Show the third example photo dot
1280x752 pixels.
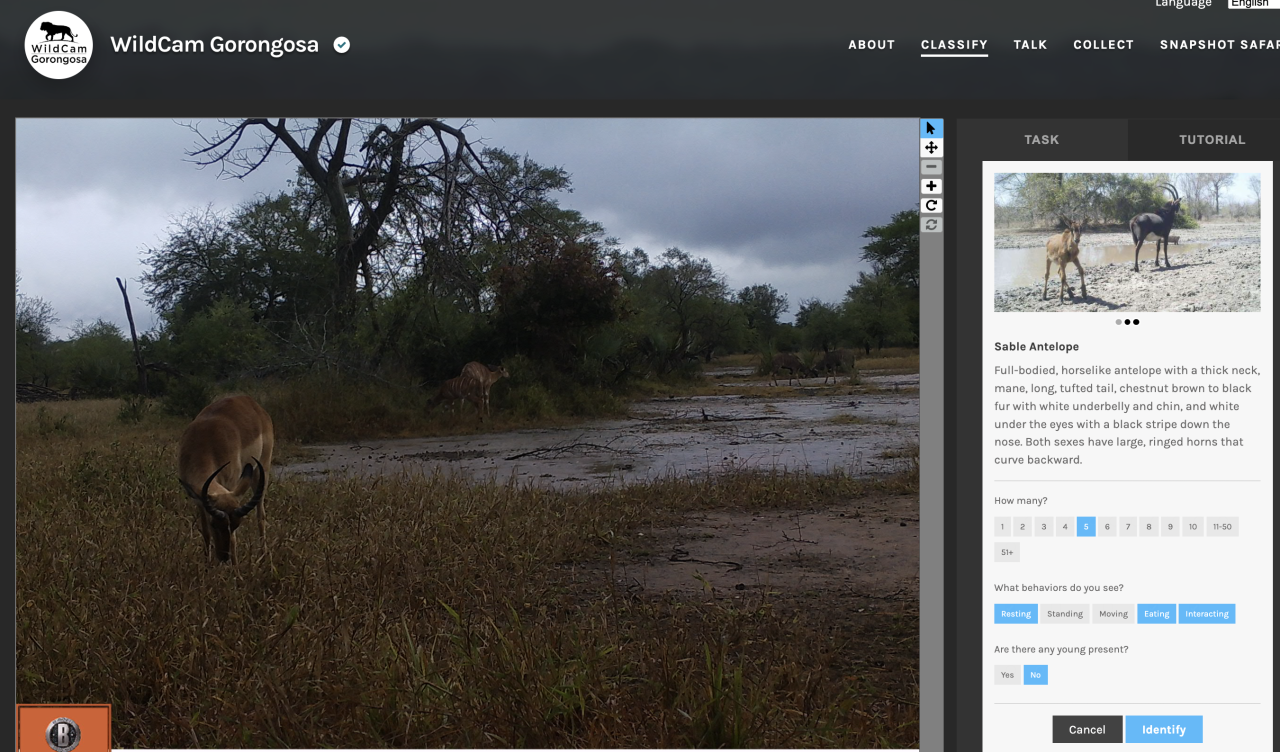1136,322
